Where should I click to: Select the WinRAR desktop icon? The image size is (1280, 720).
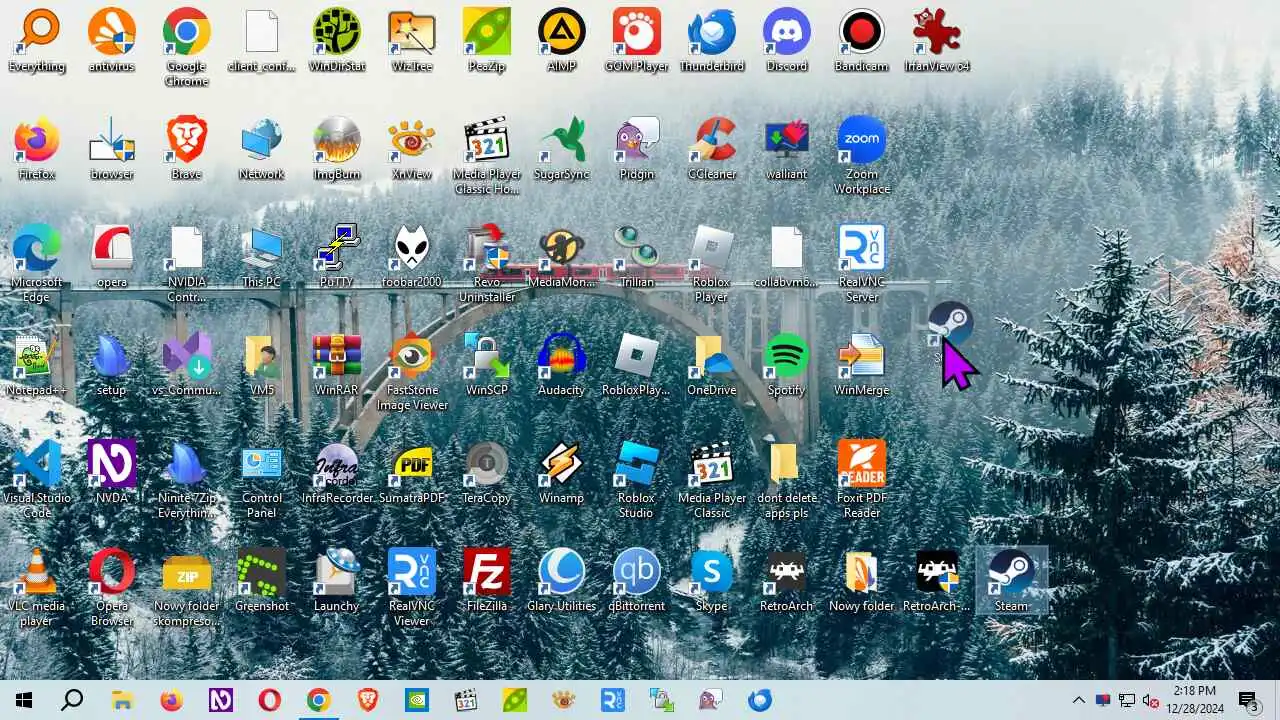coord(337,364)
